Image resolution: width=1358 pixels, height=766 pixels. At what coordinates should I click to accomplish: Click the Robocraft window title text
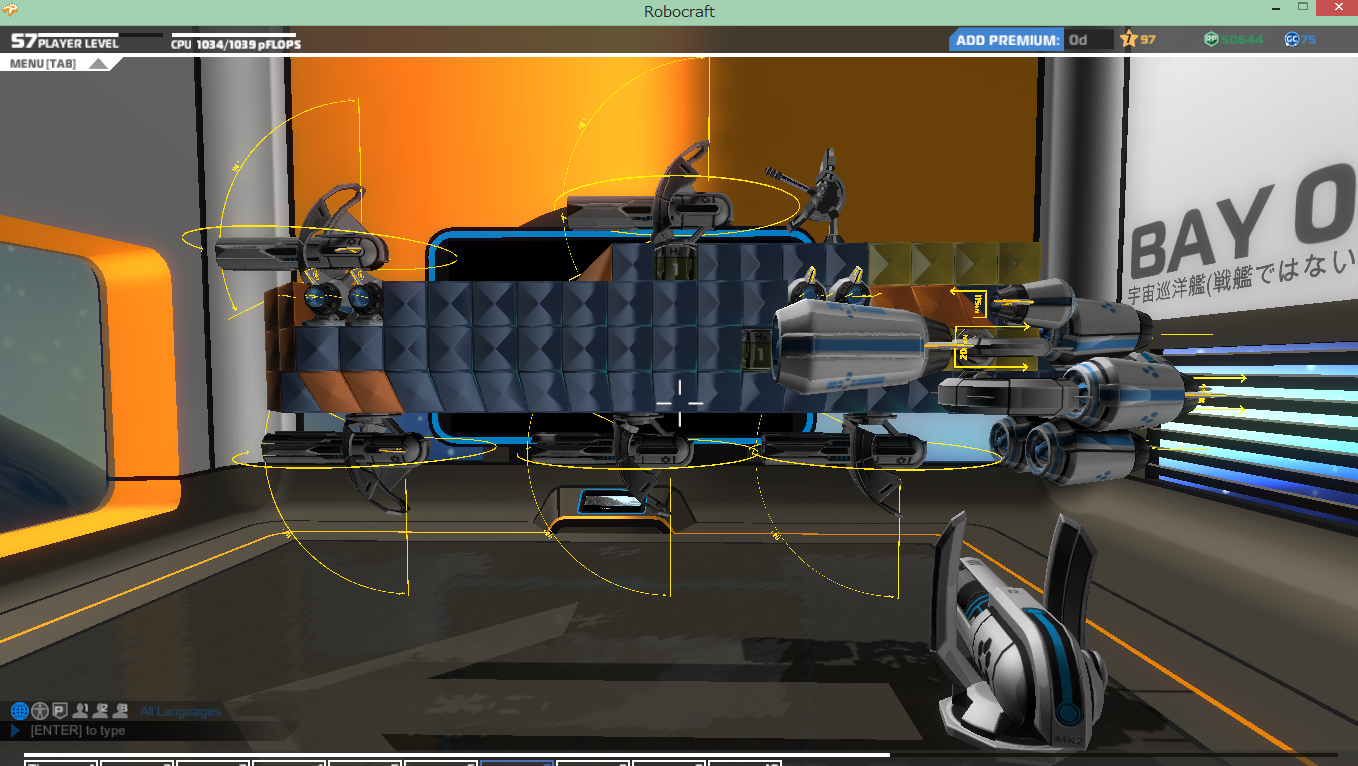(679, 12)
